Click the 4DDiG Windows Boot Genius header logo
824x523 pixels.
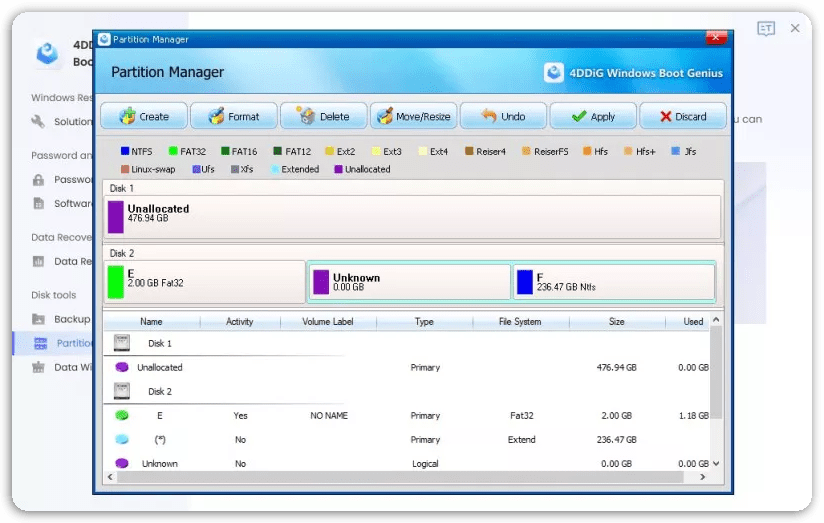click(554, 73)
